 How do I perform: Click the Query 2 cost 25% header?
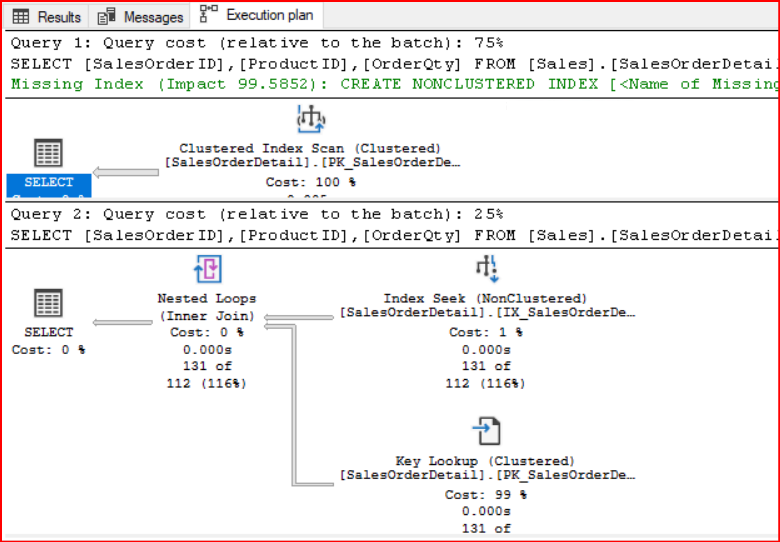[x=256, y=214]
